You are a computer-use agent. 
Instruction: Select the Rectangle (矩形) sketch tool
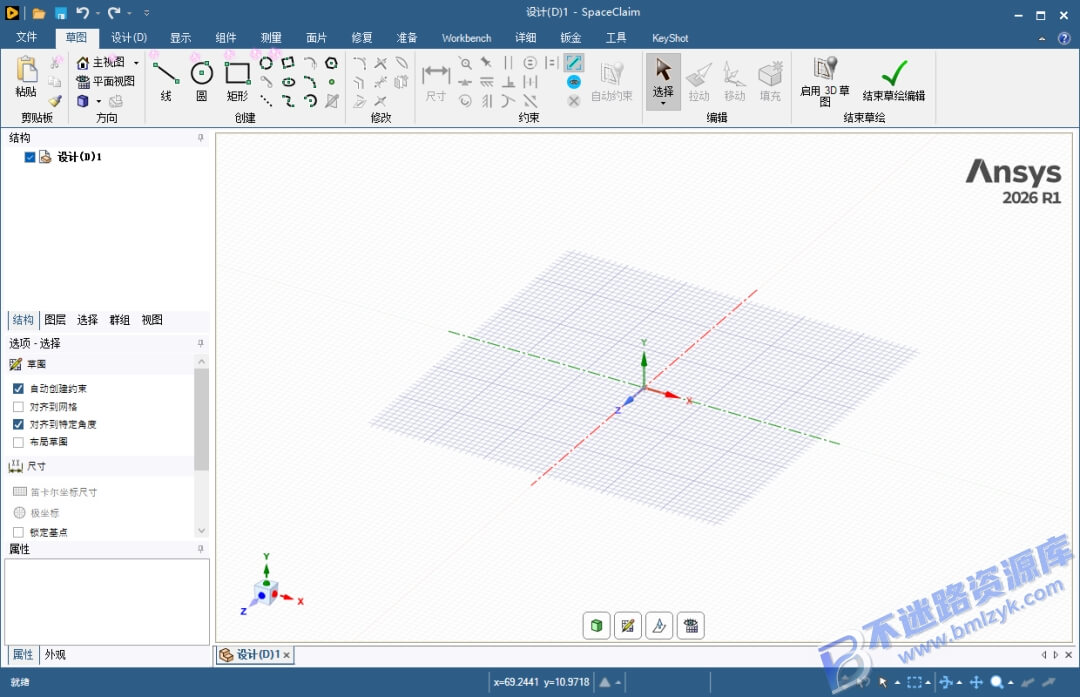point(238,80)
